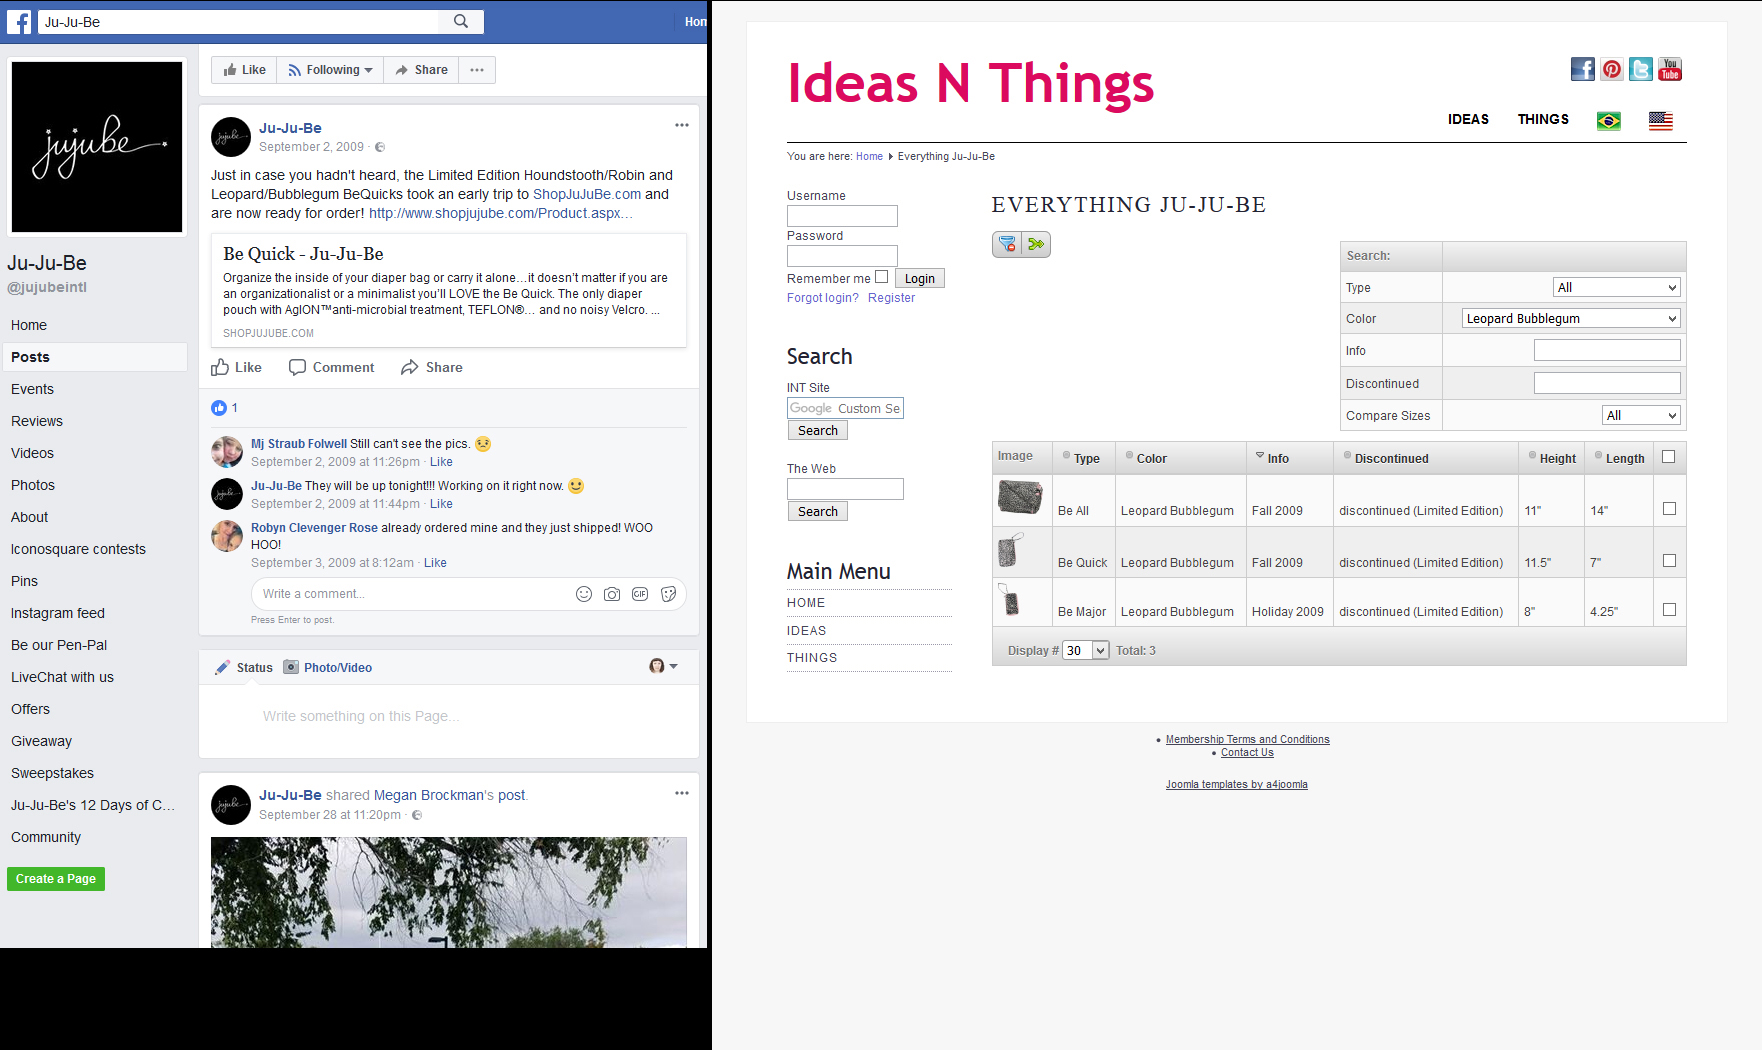This screenshot has width=1762, height=1050.
Task: Open the Twitter social icon
Action: 1641,69
